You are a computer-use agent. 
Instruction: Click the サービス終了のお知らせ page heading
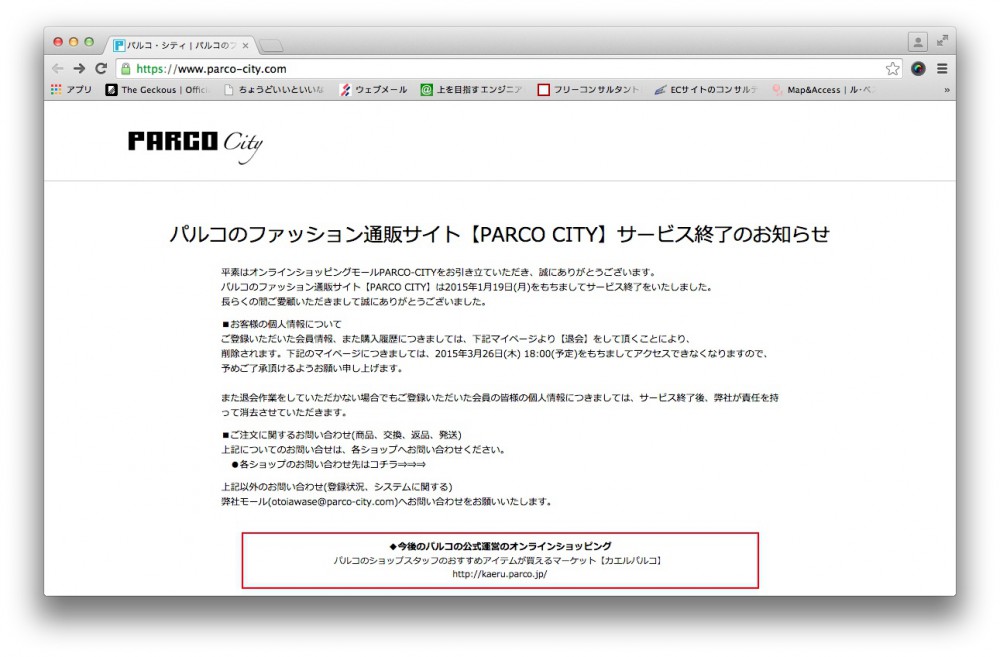723,235
